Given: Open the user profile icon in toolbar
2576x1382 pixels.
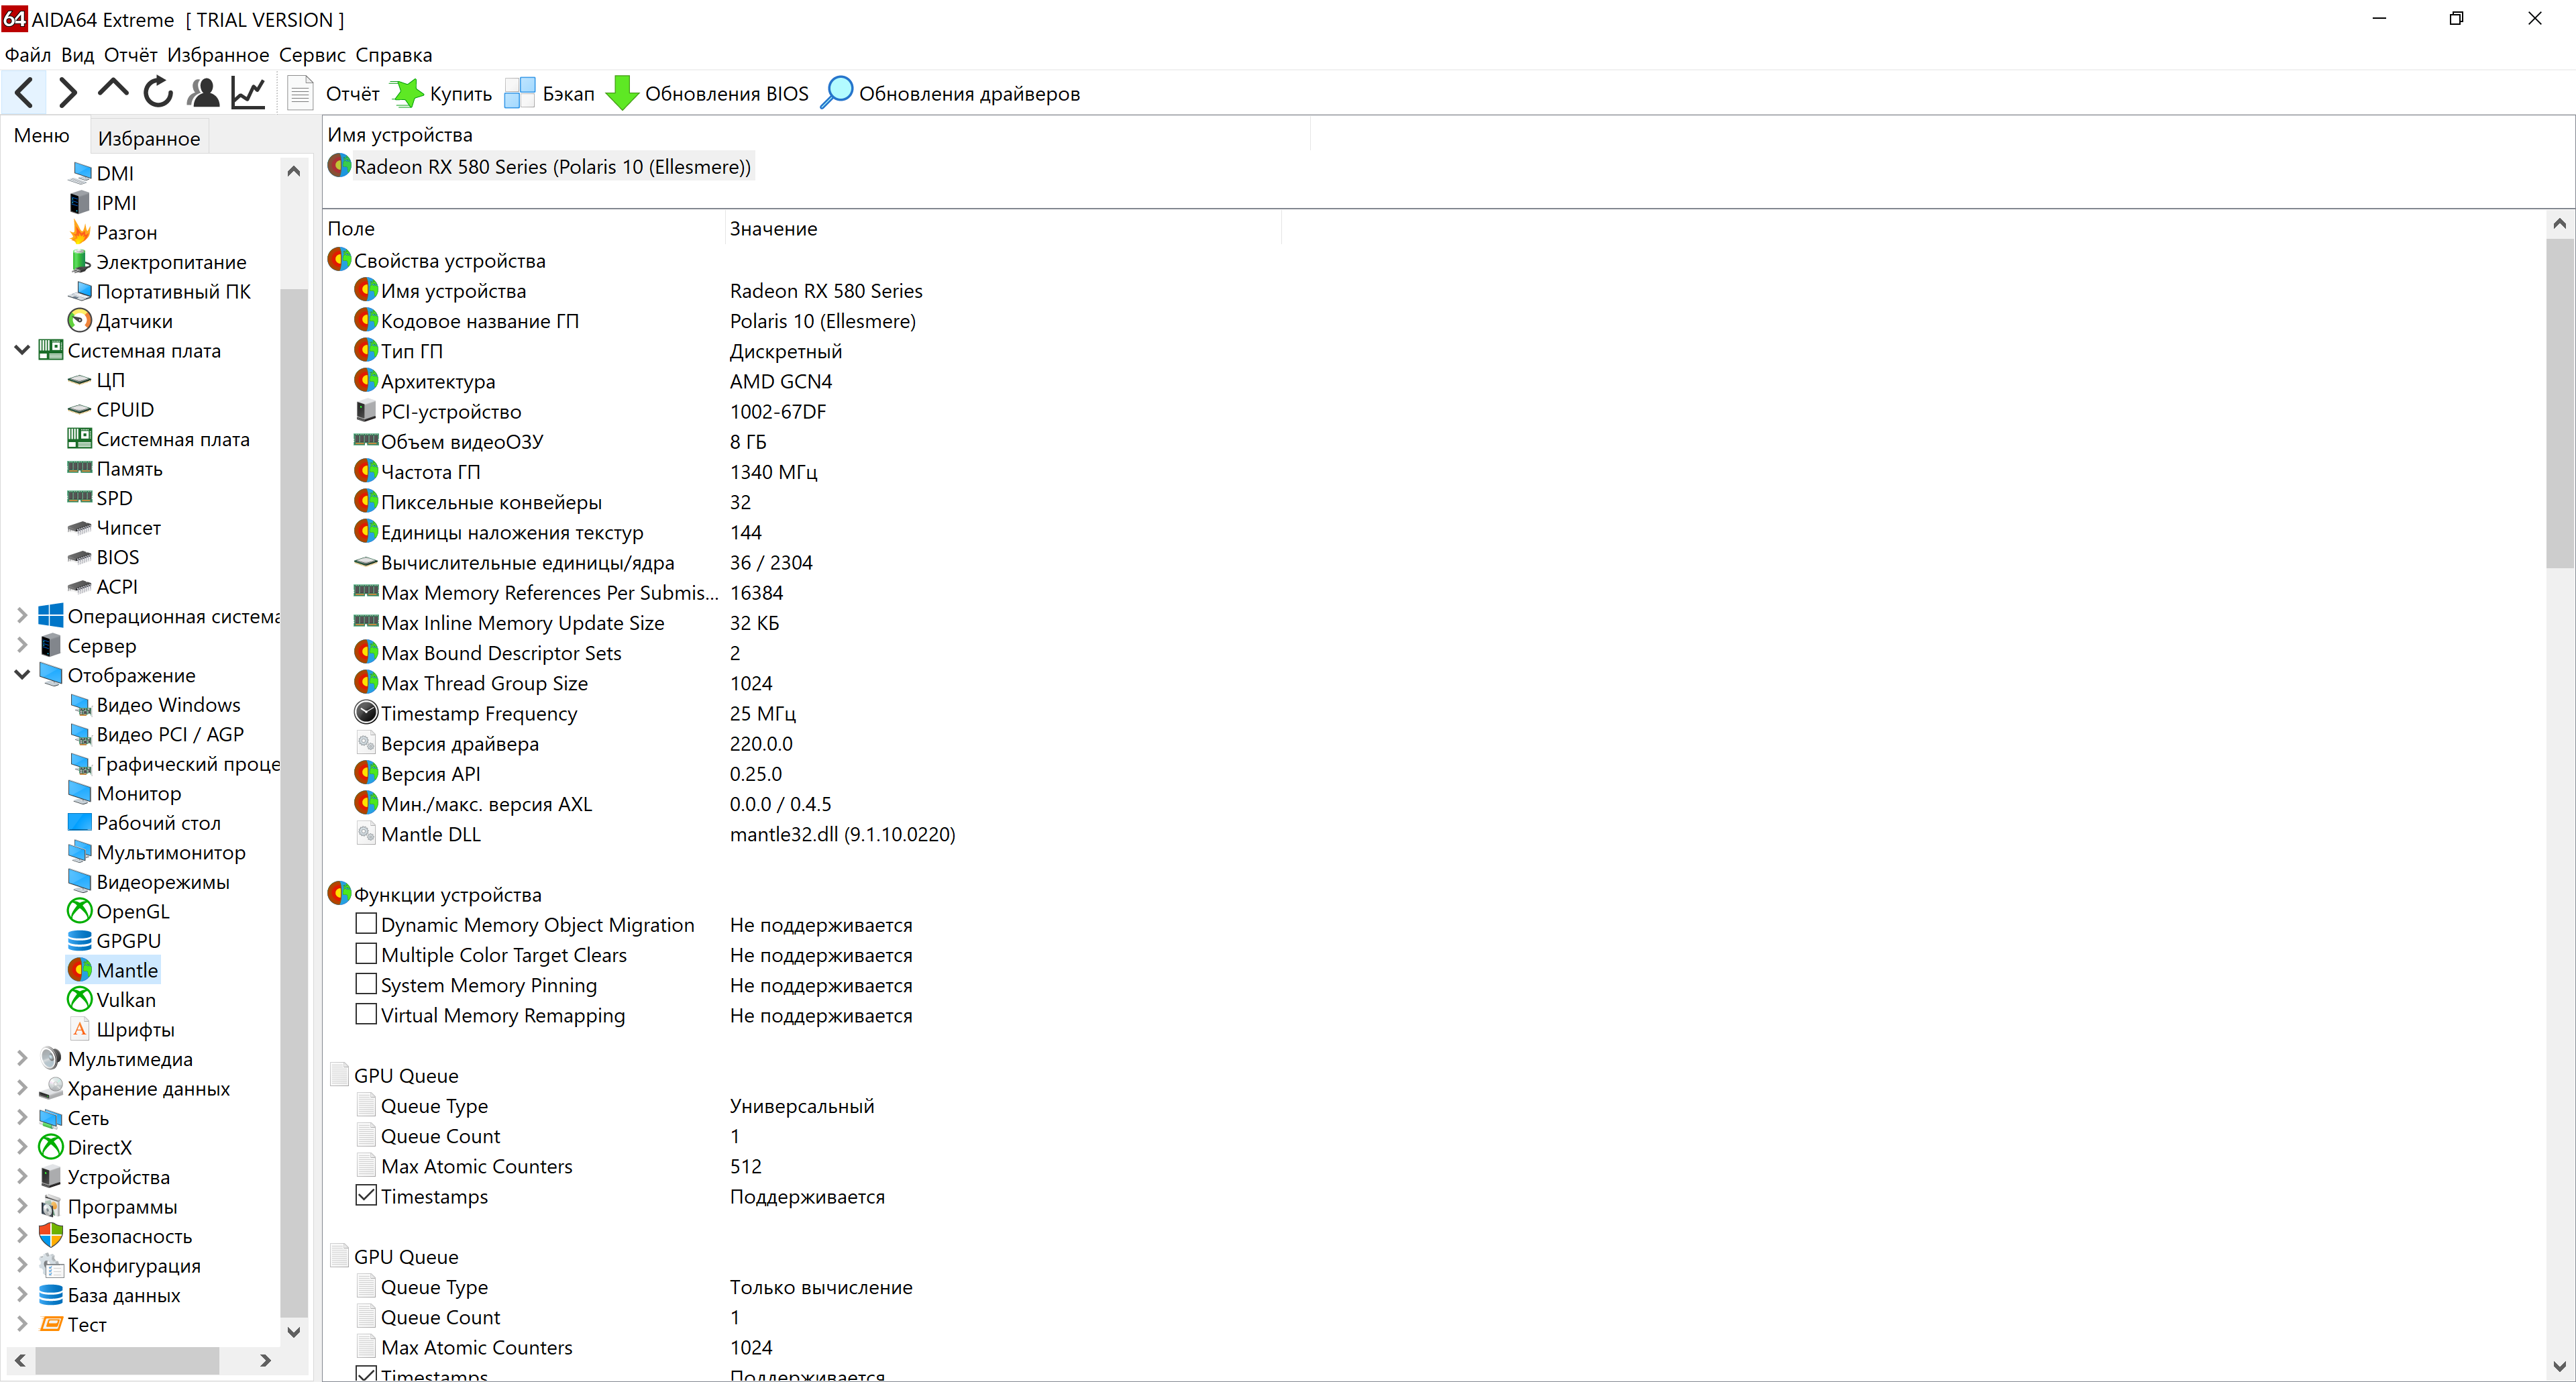Looking at the screenshot, I should [x=203, y=93].
